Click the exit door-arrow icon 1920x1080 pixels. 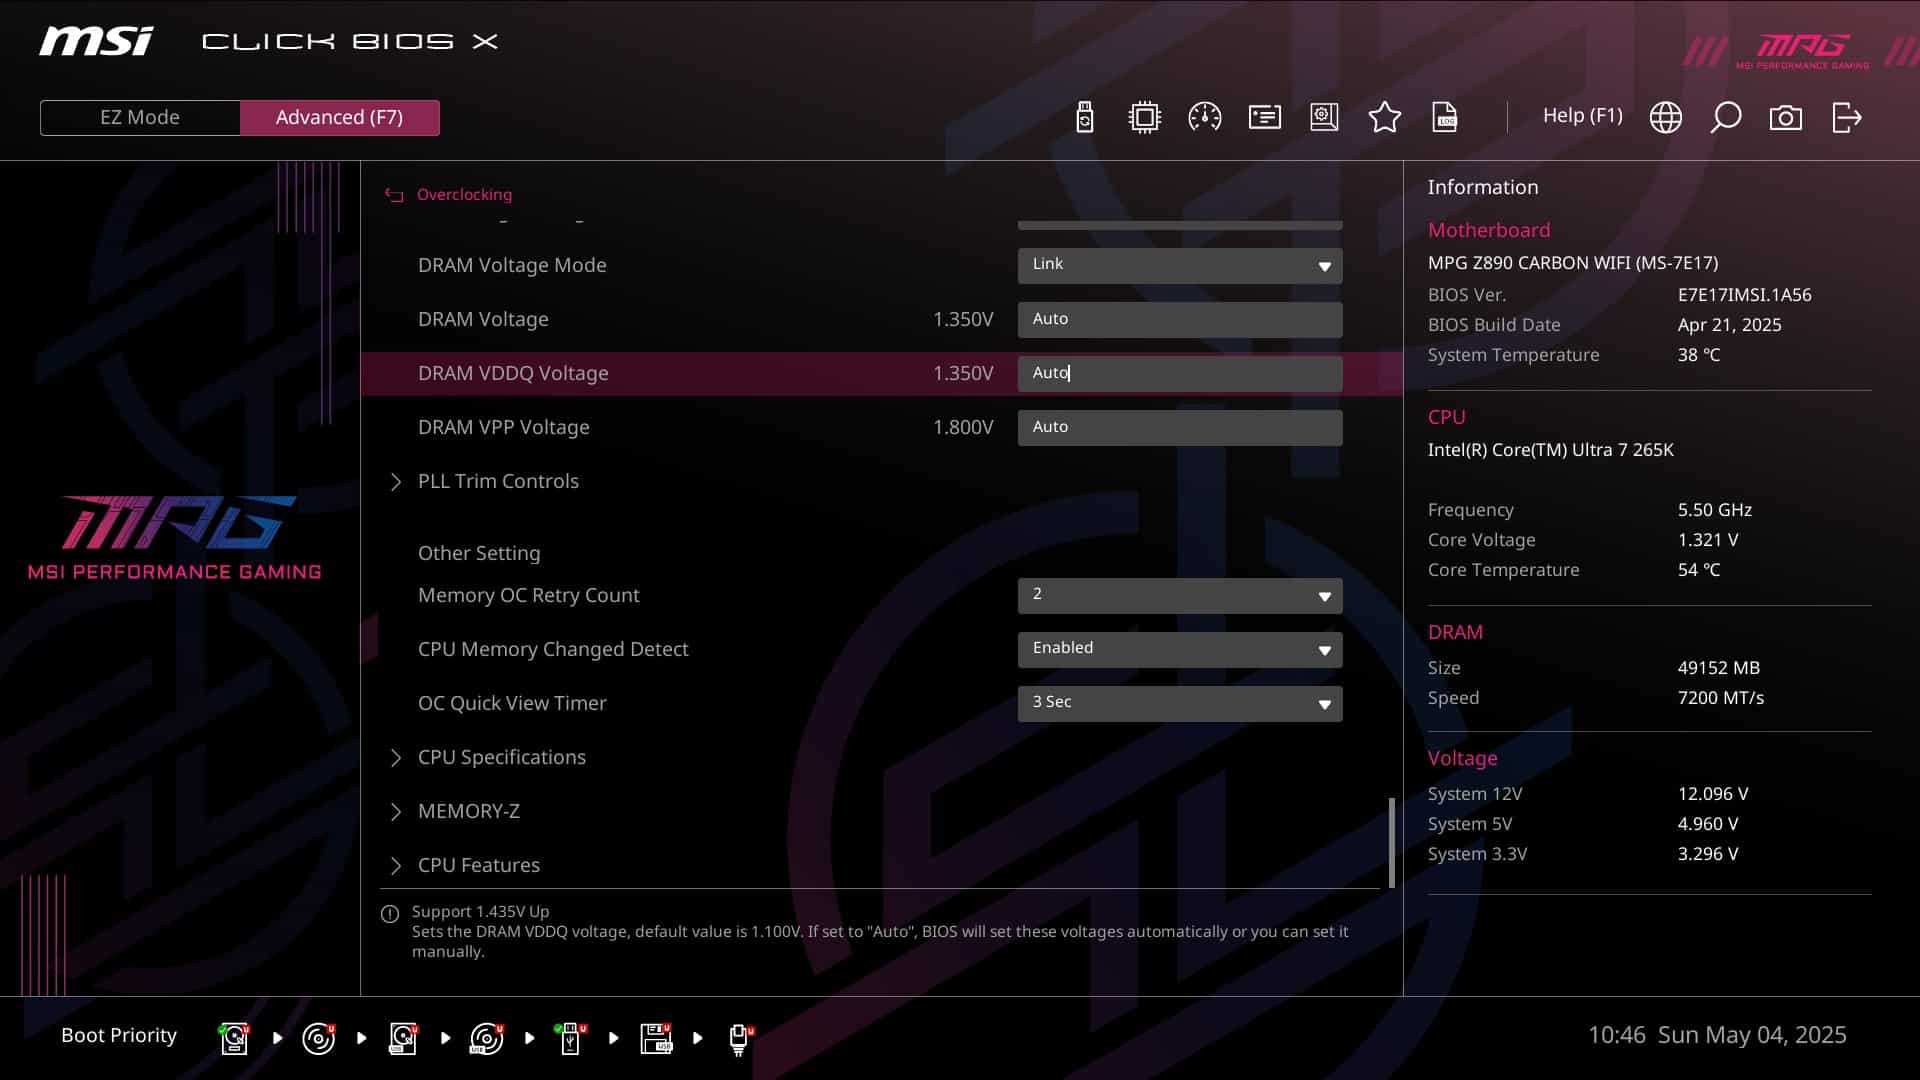(1846, 117)
